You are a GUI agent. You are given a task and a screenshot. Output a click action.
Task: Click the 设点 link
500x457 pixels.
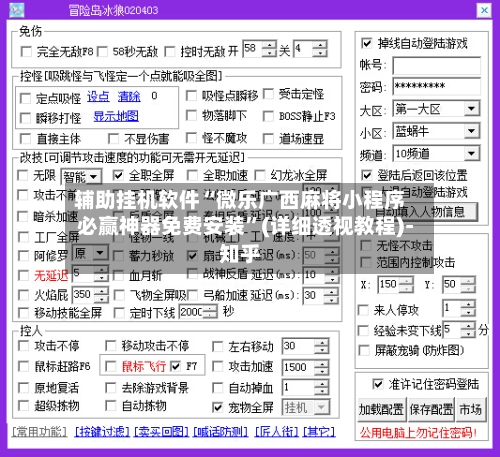pyautogui.click(x=98, y=96)
